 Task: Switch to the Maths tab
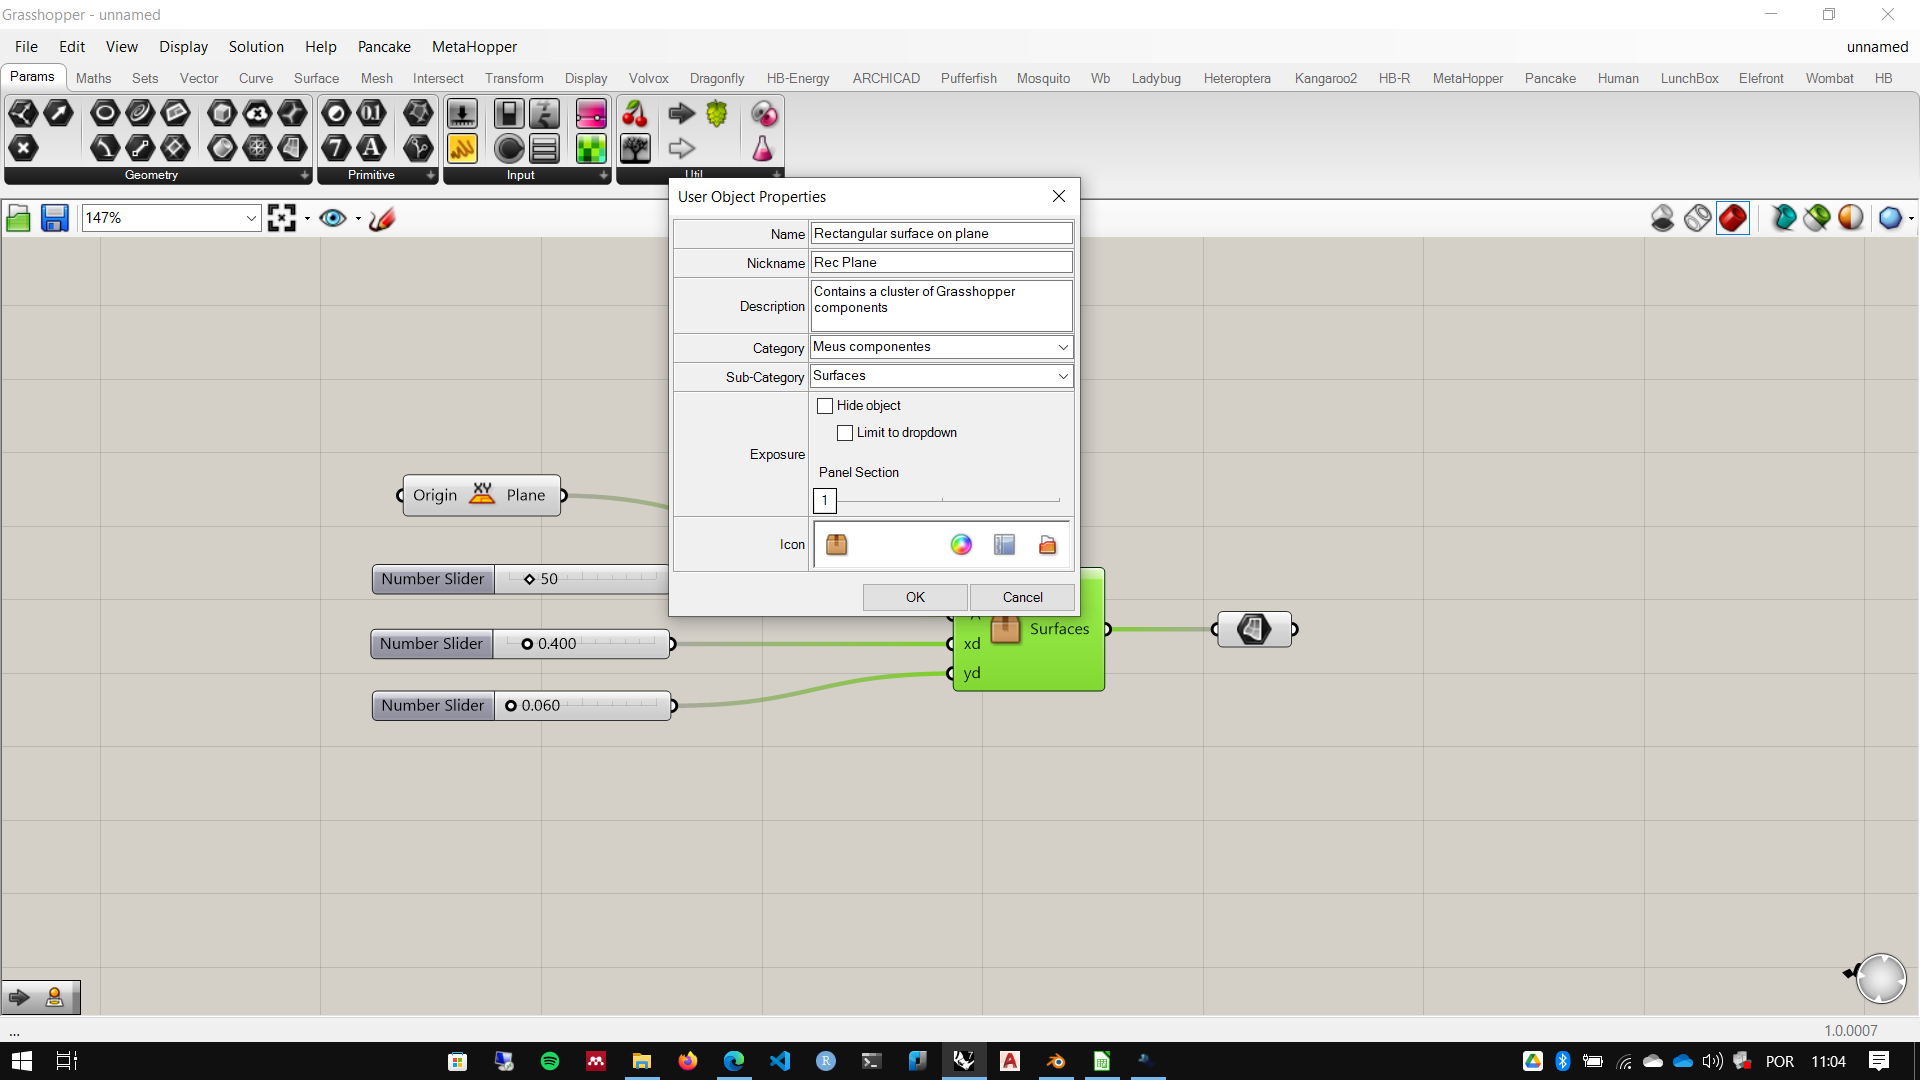pyautogui.click(x=93, y=78)
